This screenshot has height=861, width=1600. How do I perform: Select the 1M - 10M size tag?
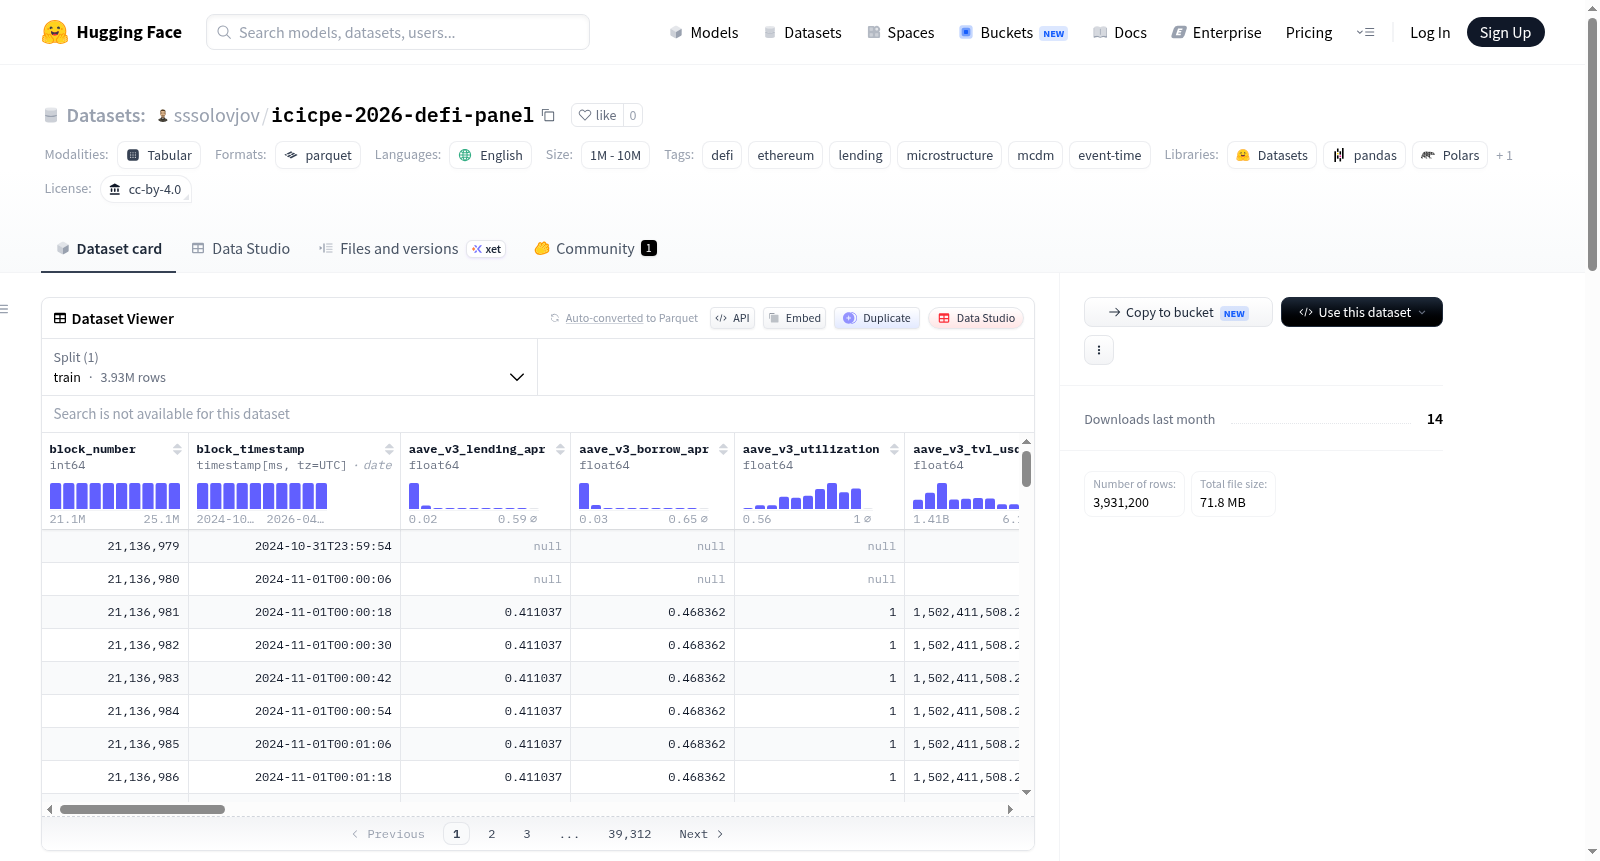point(615,155)
